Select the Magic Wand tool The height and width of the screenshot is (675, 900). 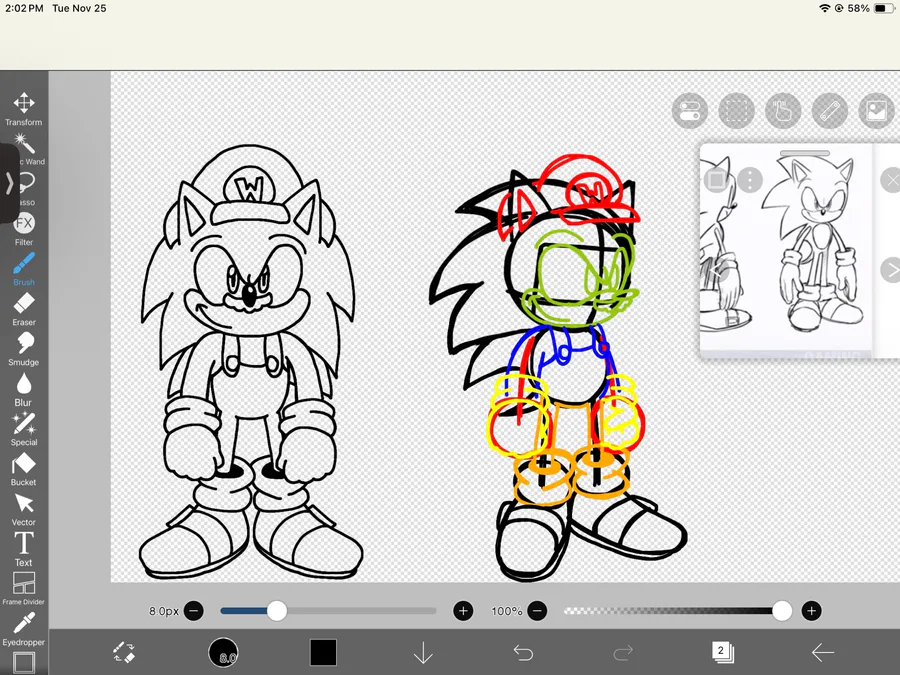(x=24, y=149)
